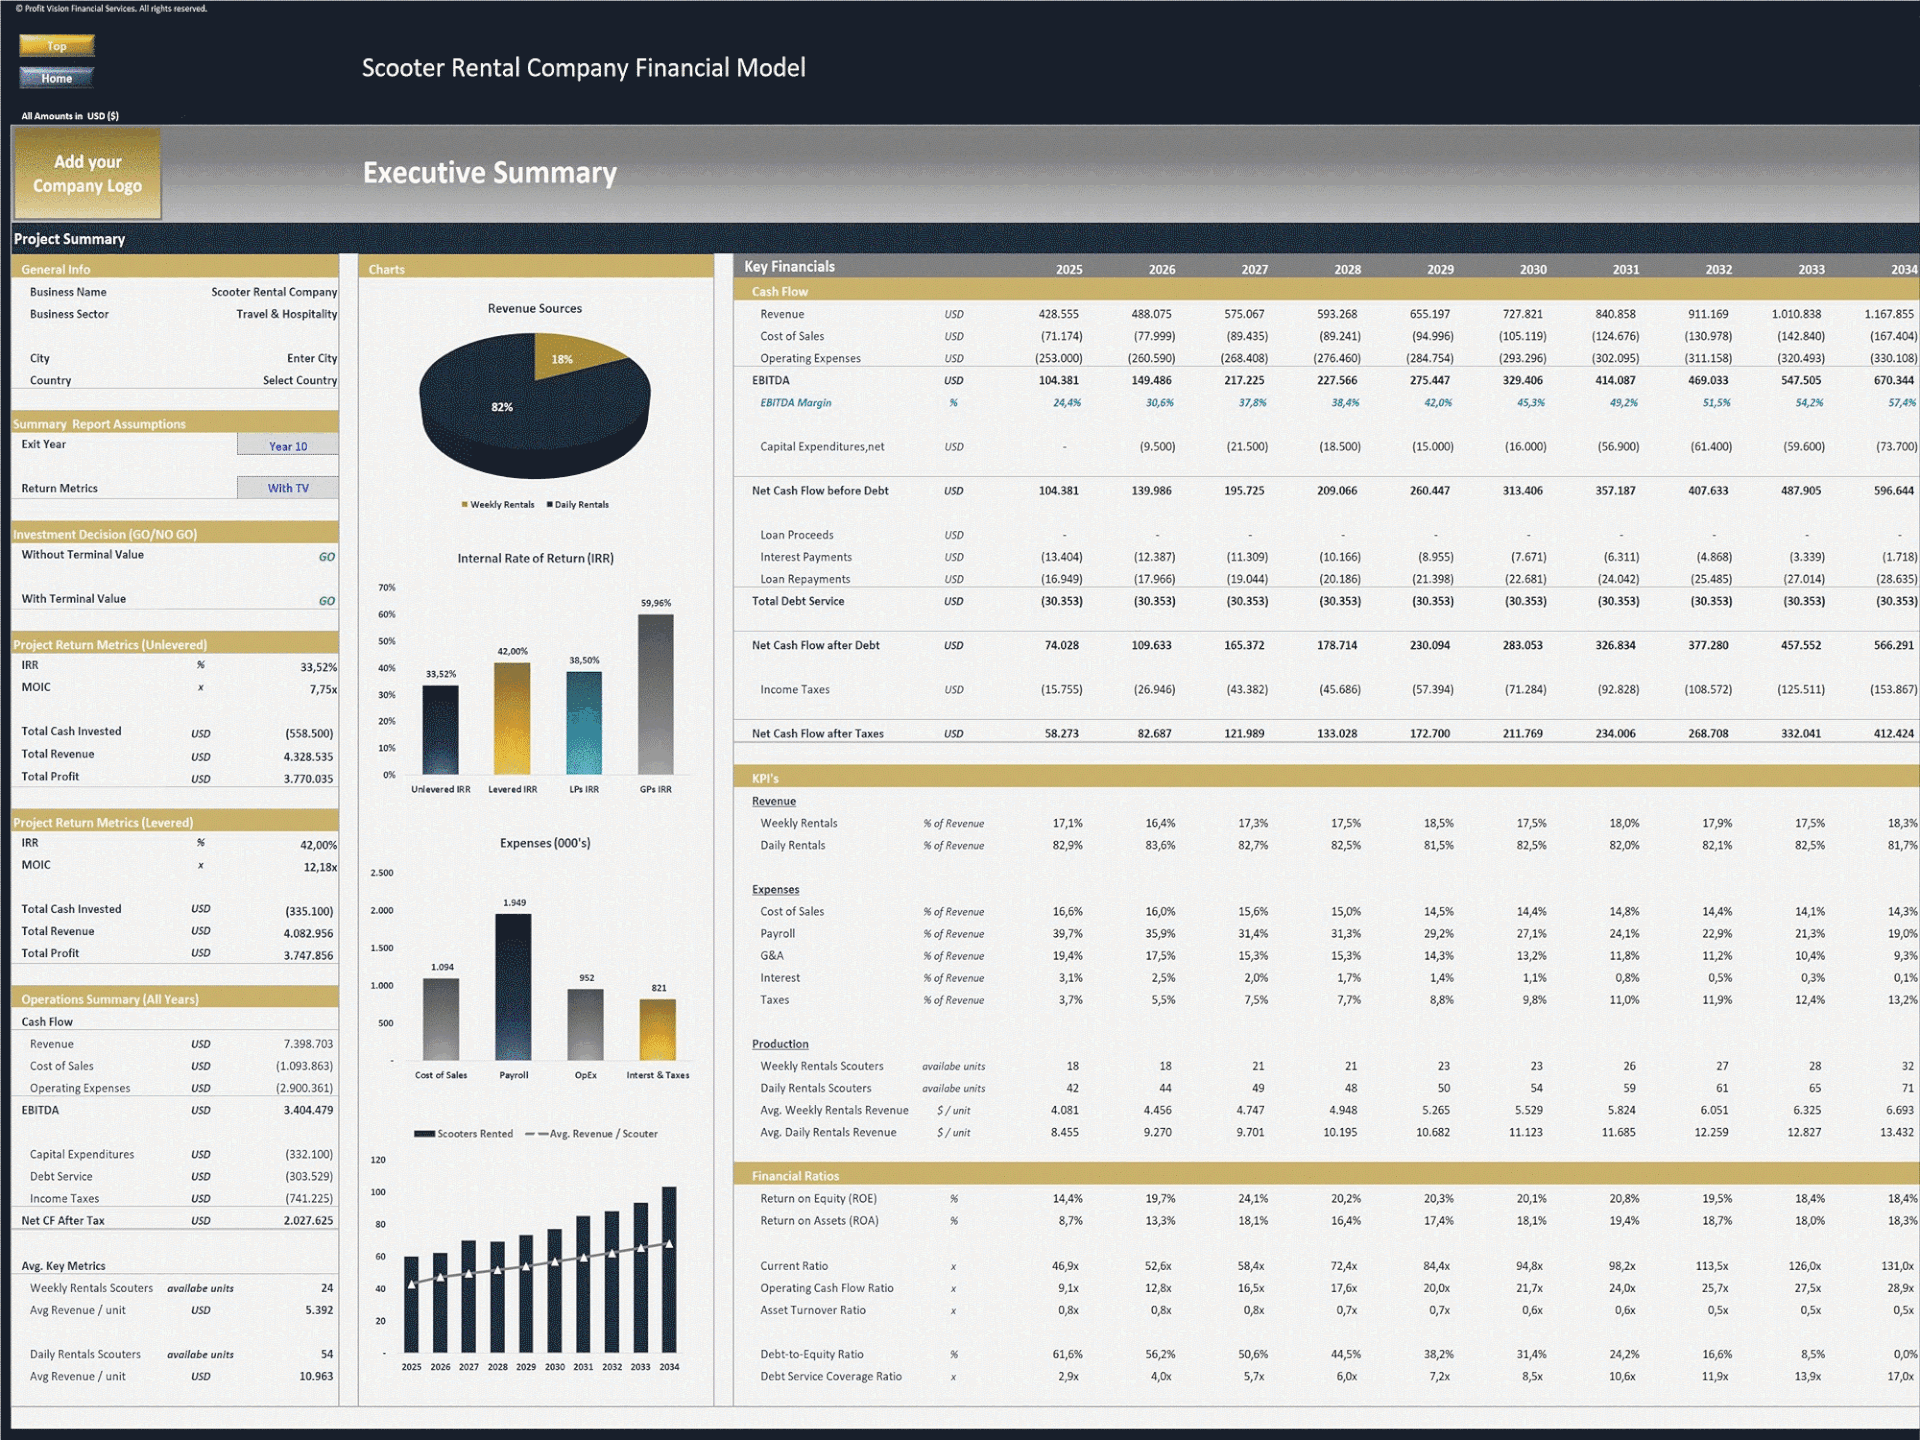Image resolution: width=1920 pixels, height=1440 pixels.
Task: Select the Travel & Hospitality business sector cell
Action: pyautogui.click(x=287, y=314)
